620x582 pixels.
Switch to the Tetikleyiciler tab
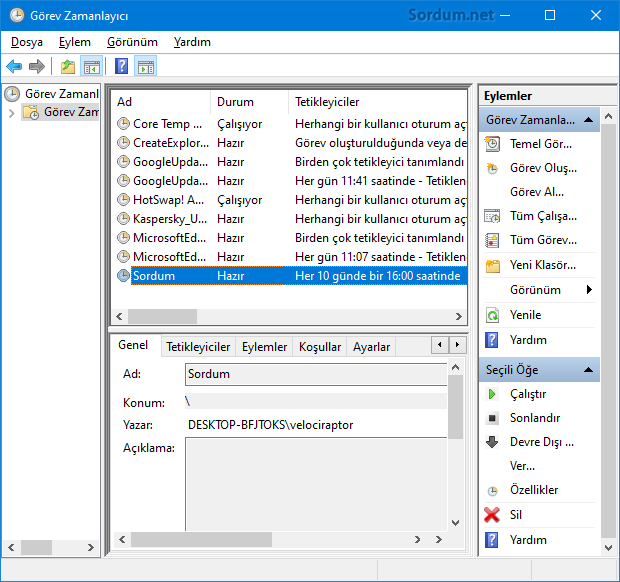click(198, 347)
